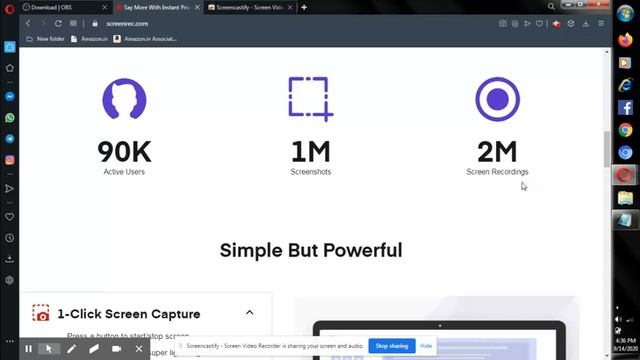Open sidebar bookmarks heart icon

(x=10, y=217)
